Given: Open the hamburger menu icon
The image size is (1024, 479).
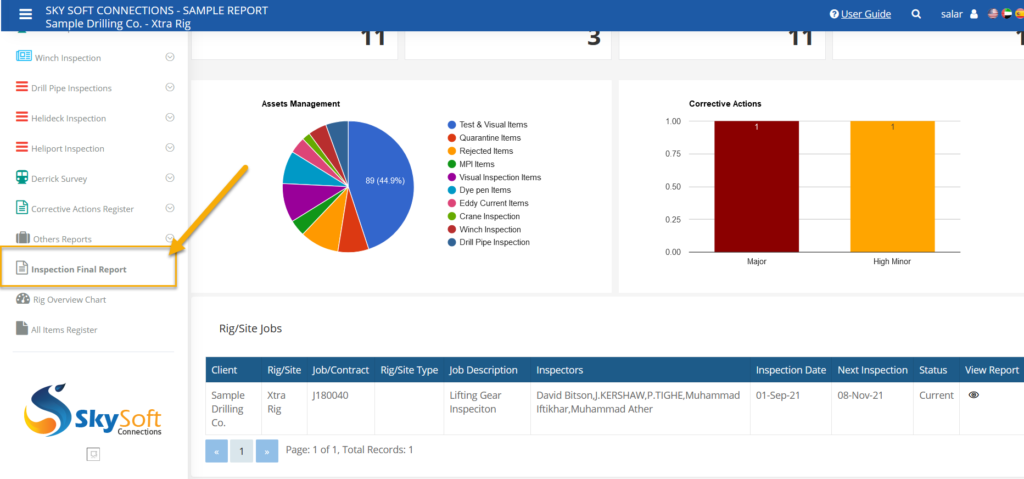Looking at the screenshot, I should pyautogui.click(x=25, y=14).
